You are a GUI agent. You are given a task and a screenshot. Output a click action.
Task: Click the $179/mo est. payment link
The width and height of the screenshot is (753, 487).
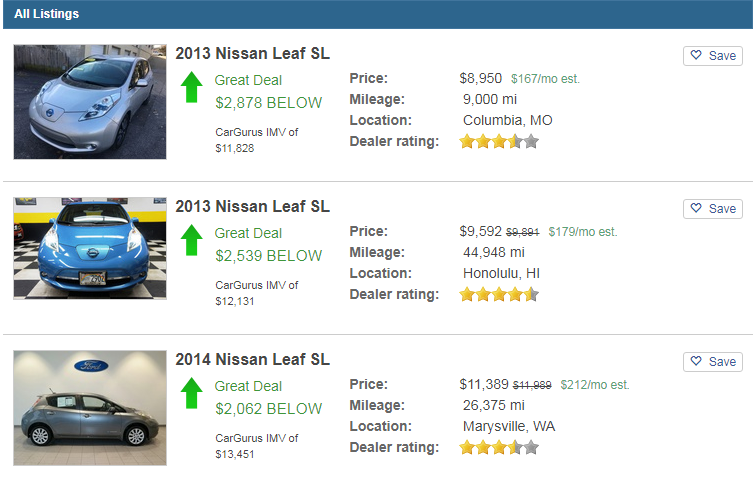click(x=582, y=232)
